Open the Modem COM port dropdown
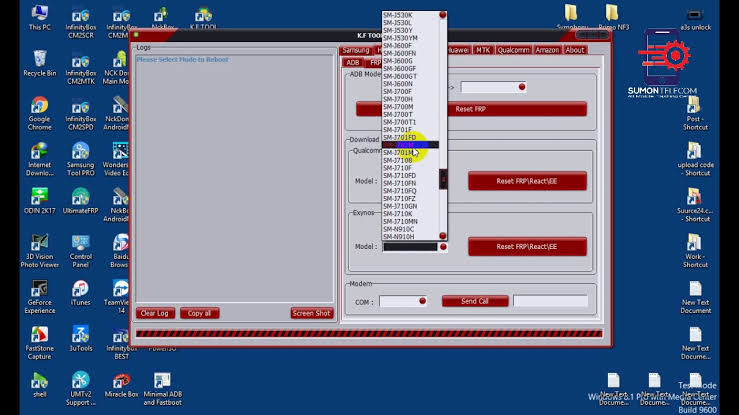The image size is (739, 415). point(422,301)
